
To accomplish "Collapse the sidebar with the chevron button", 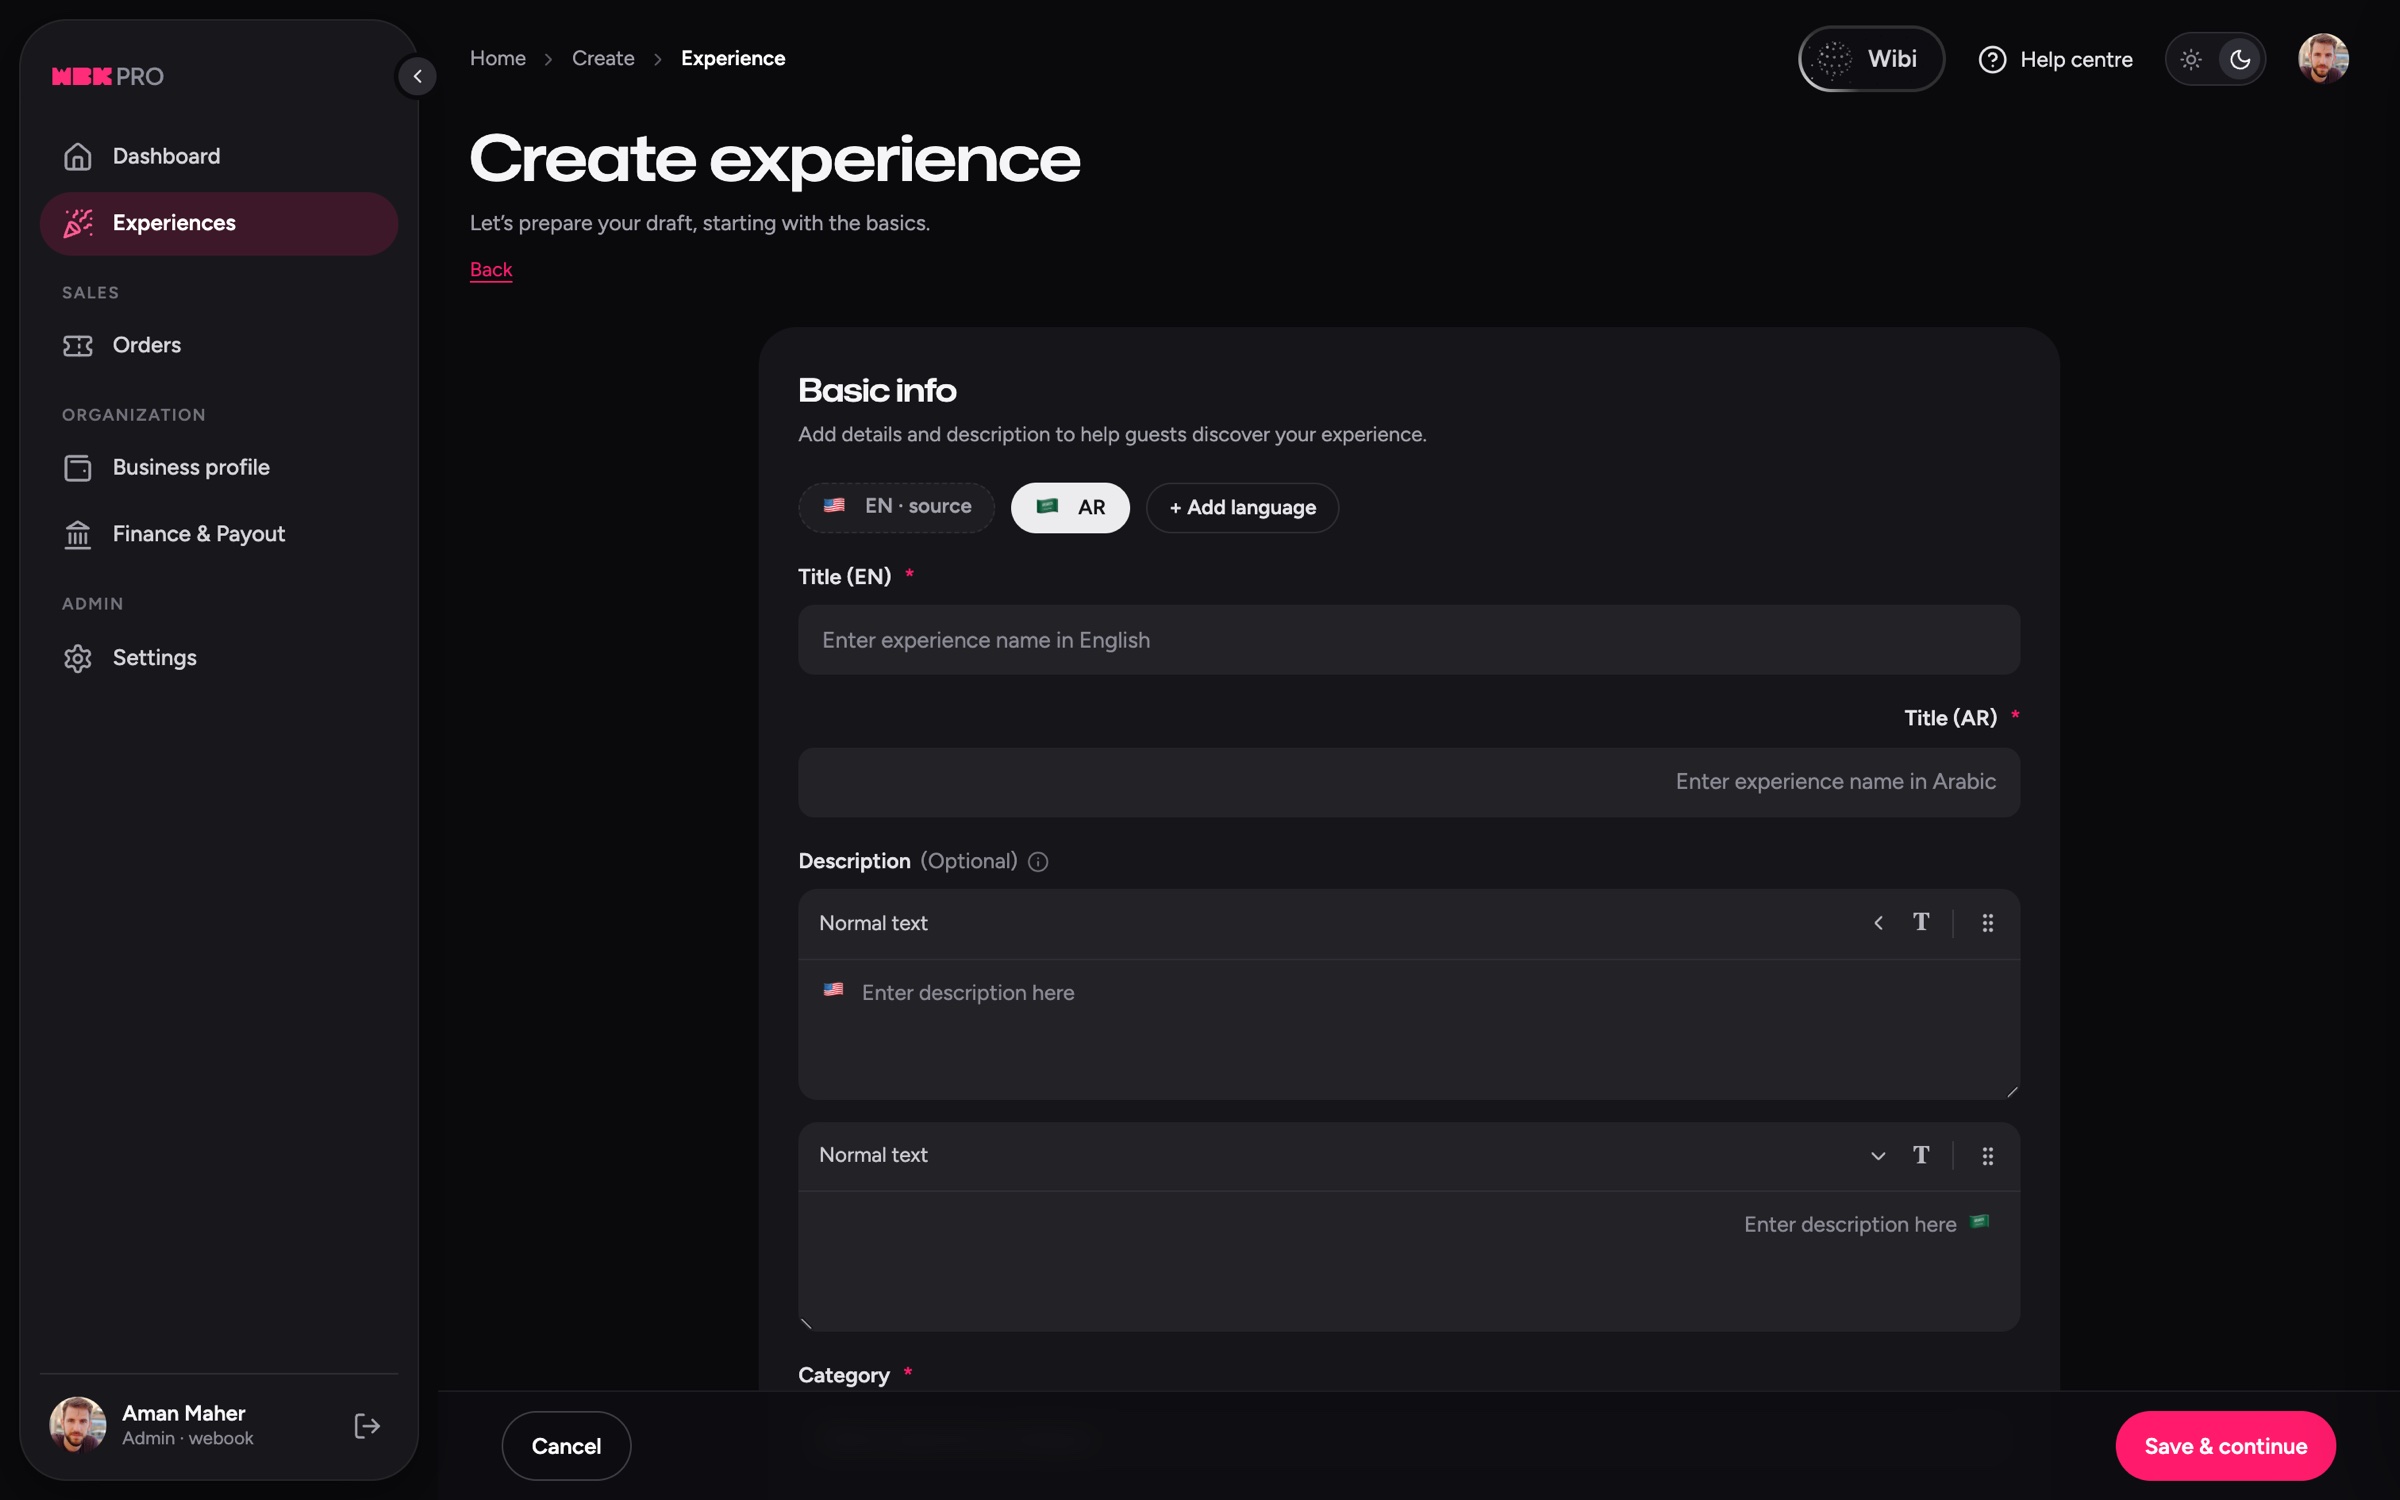I will point(417,76).
